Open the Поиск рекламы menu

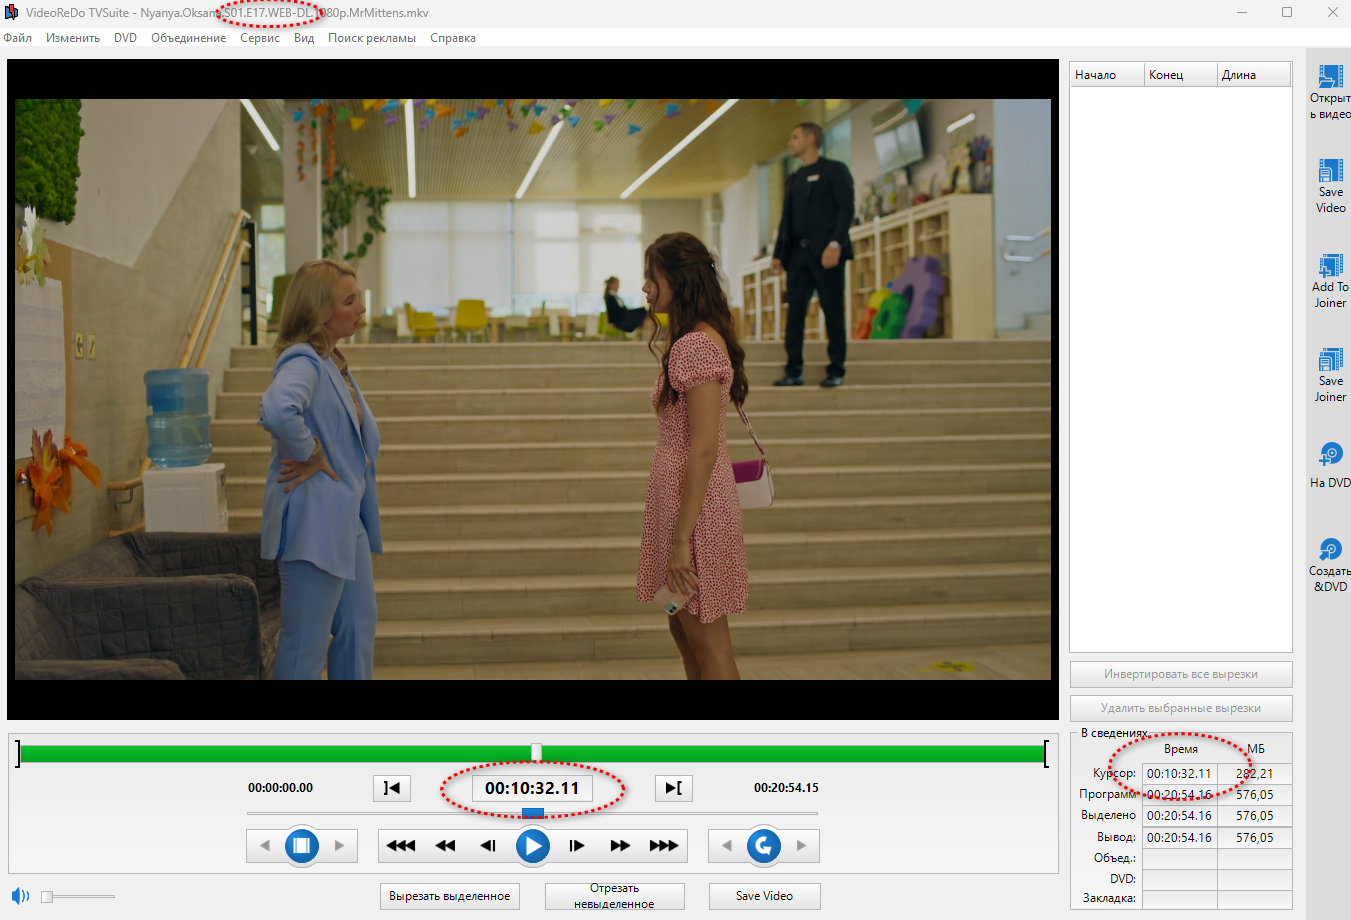371,38
